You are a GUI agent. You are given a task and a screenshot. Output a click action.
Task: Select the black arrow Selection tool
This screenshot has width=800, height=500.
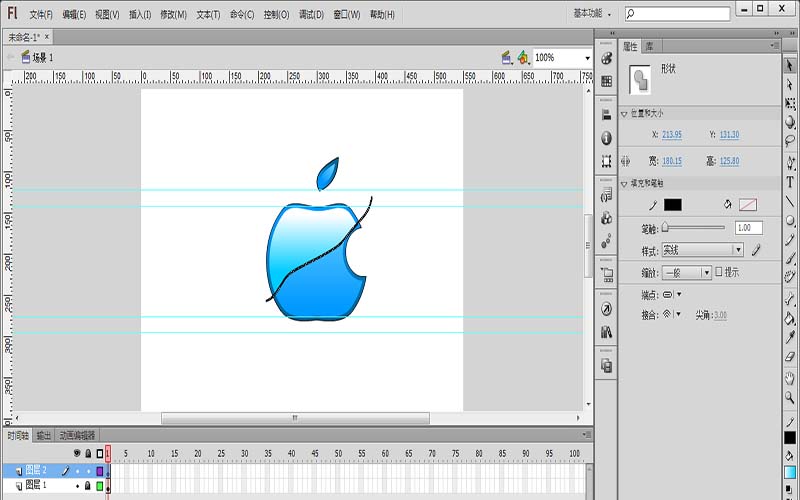[790, 65]
